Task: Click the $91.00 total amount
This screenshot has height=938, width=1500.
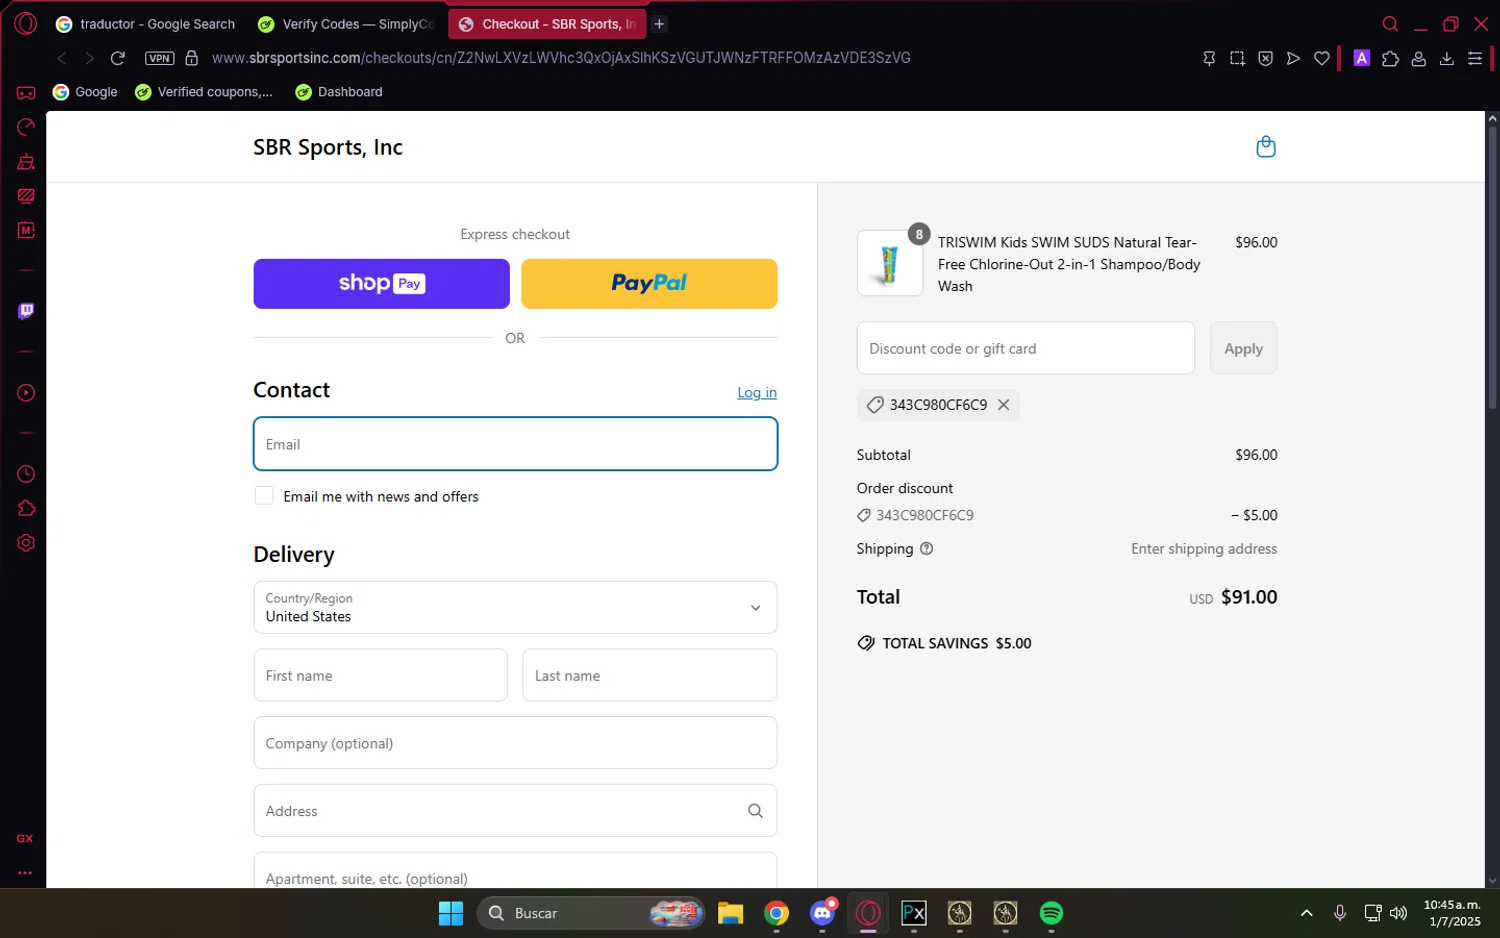Action: [1249, 597]
